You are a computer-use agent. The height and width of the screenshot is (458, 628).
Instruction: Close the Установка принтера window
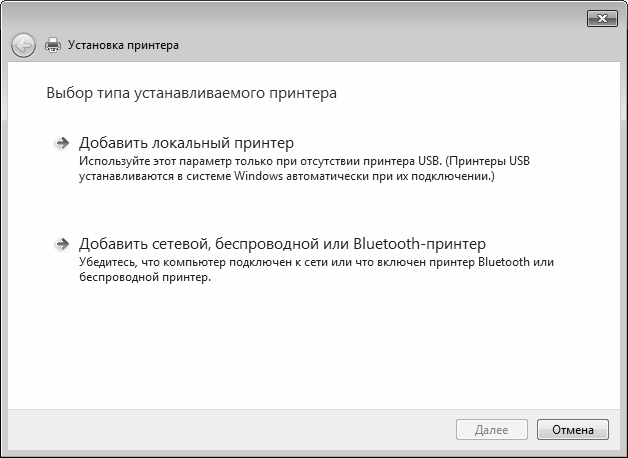click(600, 18)
